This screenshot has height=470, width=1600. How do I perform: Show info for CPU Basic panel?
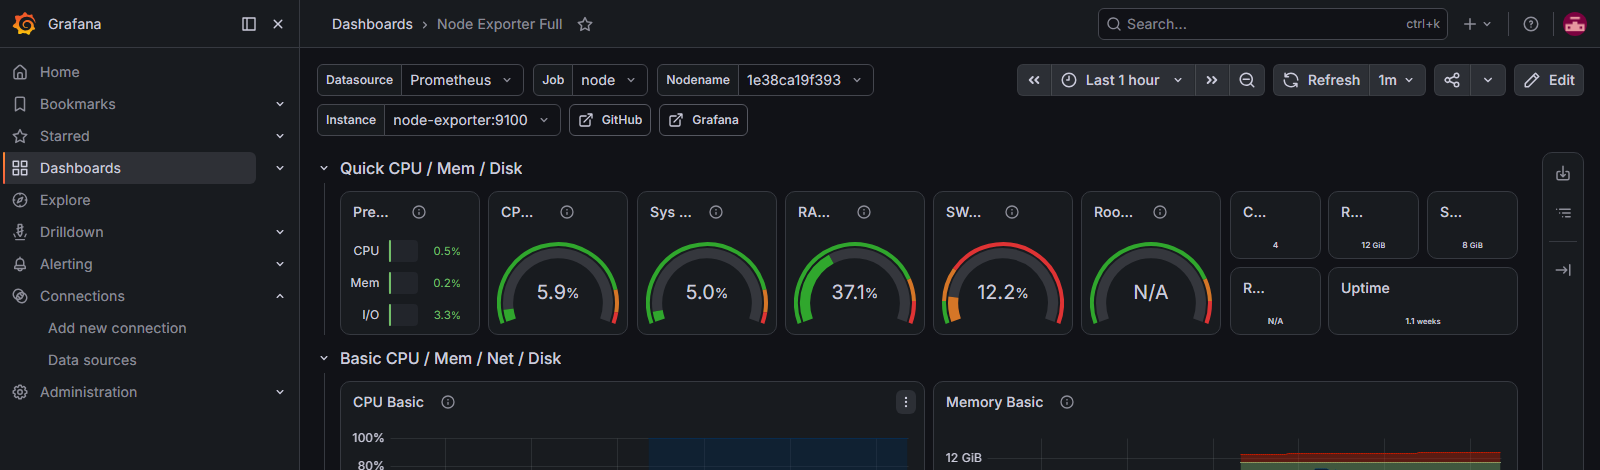(448, 402)
